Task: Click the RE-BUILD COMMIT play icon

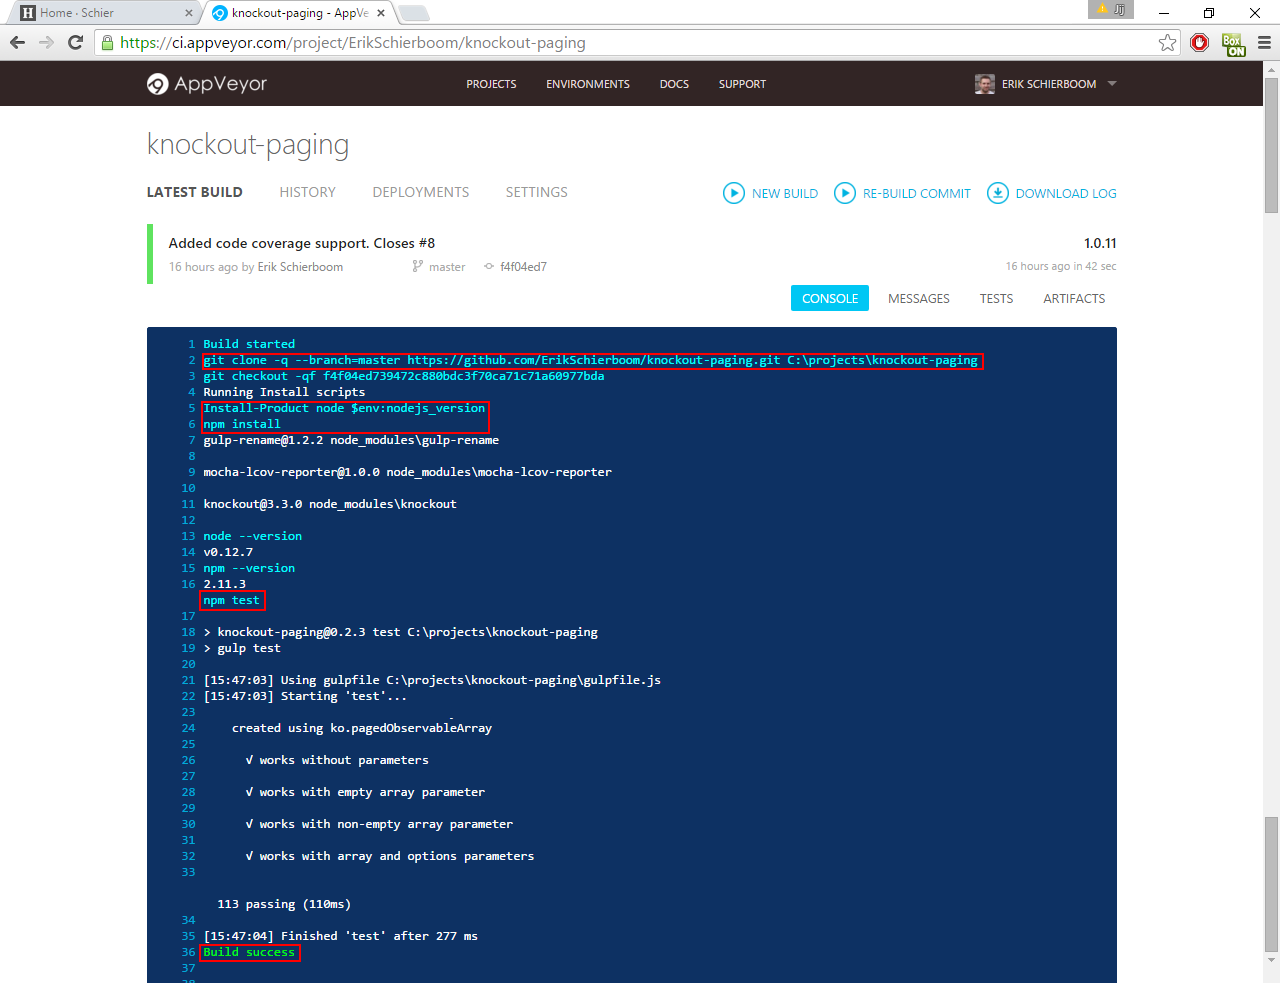Action: pos(845,193)
